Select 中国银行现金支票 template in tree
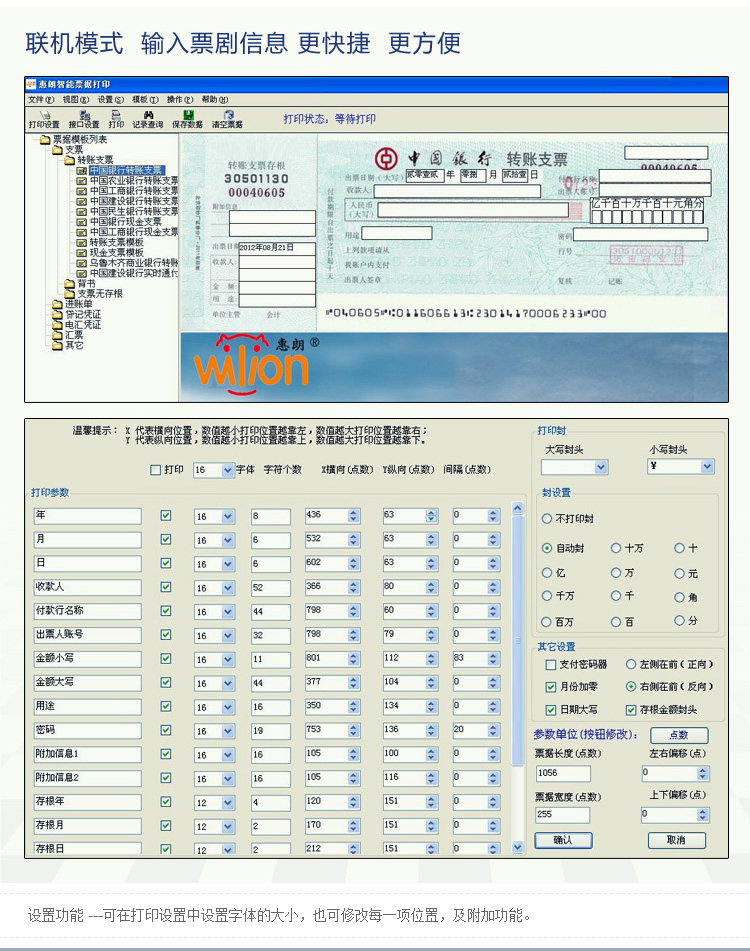The image size is (750, 951). coord(124,222)
